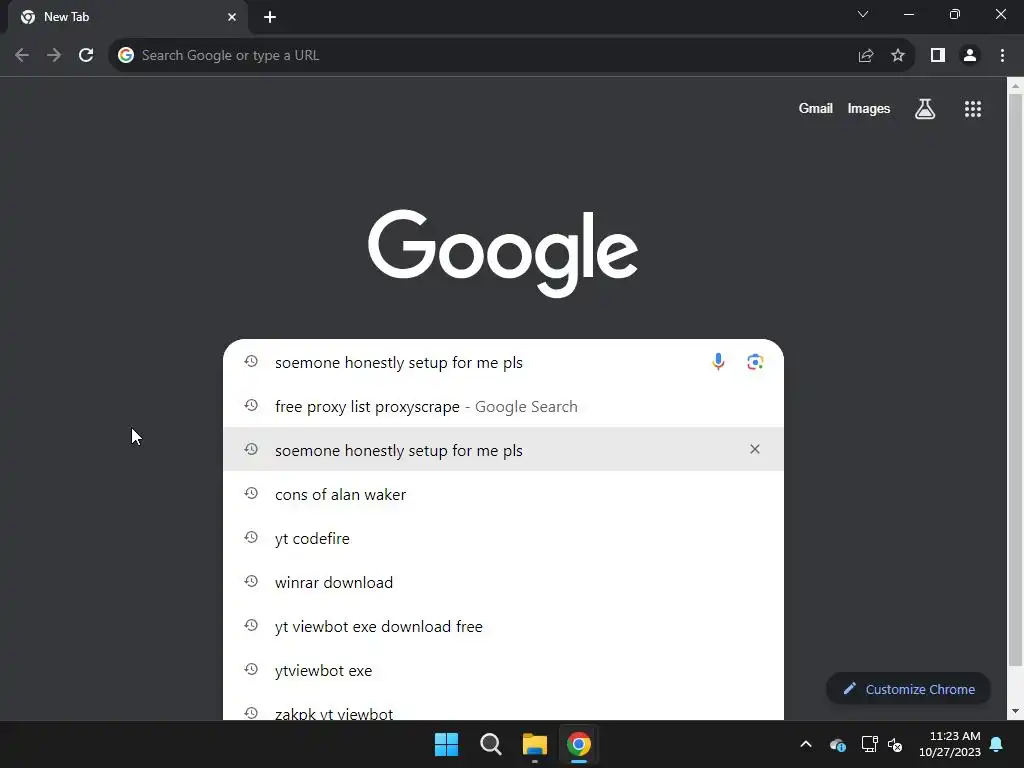Close the New Tab tab
The height and width of the screenshot is (768, 1024).
pos(232,17)
